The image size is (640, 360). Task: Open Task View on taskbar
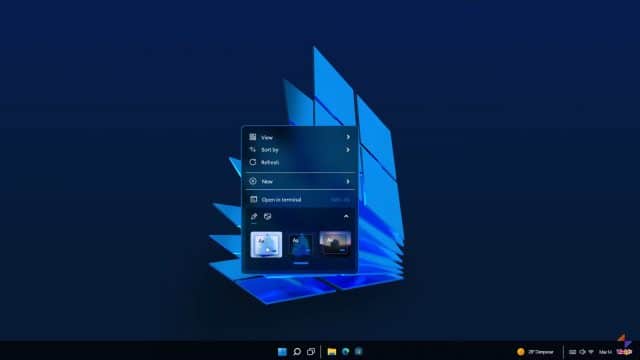coord(311,351)
